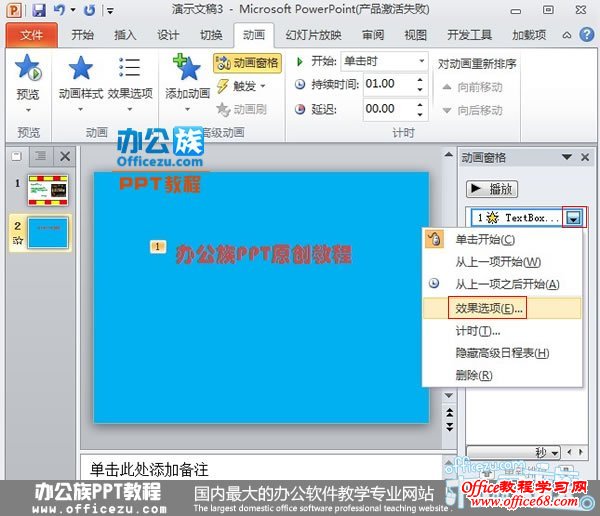This screenshot has height=516, width=600.
Task: Select the TextBox animation entry
Action: [517, 218]
